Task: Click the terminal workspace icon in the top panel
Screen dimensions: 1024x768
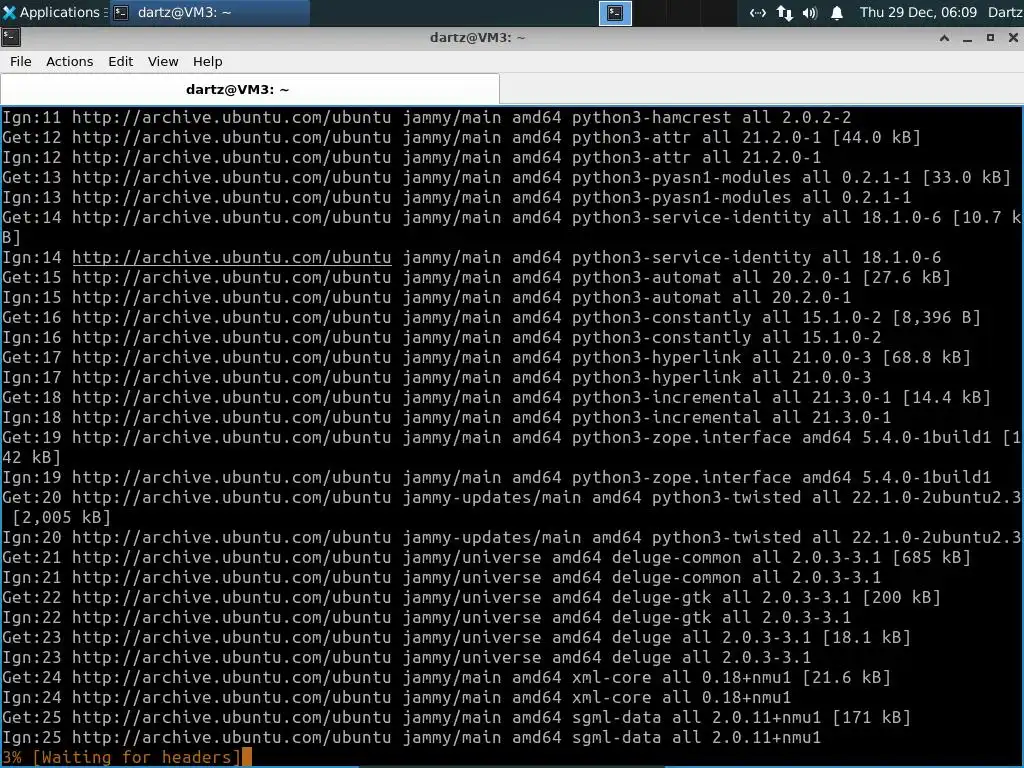Action: [x=615, y=12]
